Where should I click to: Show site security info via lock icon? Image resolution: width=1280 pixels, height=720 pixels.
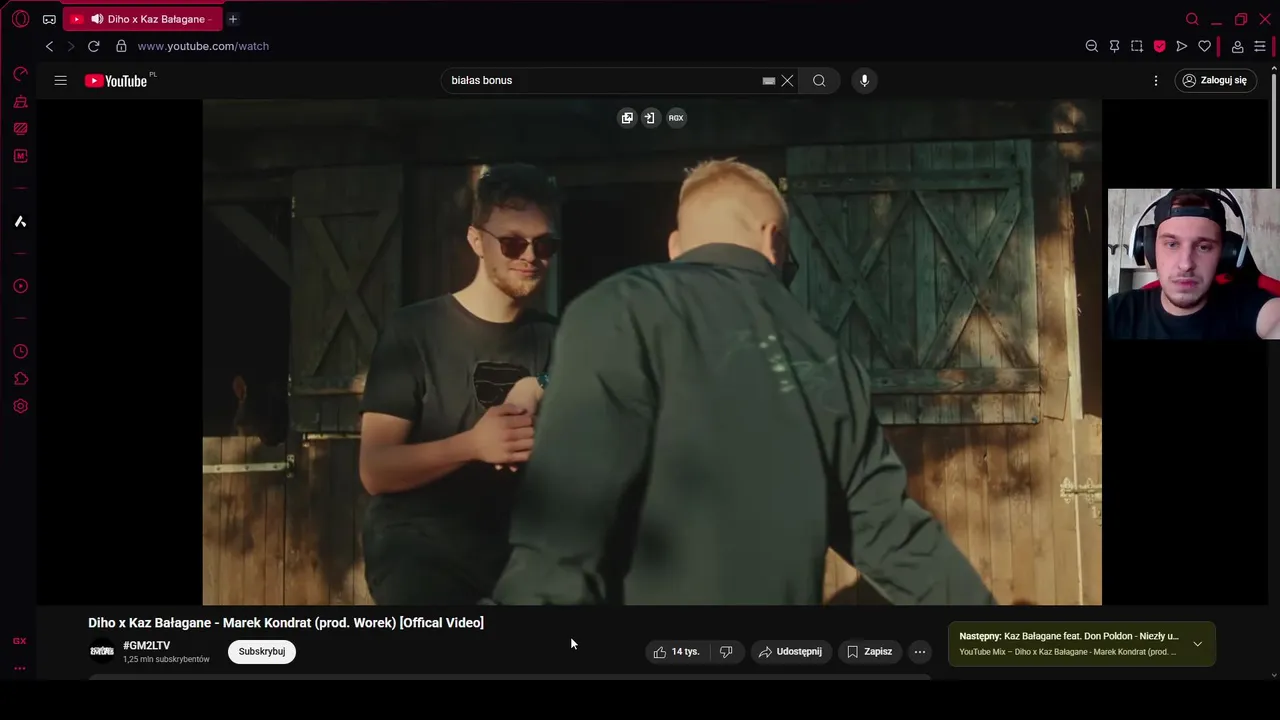click(x=121, y=46)
